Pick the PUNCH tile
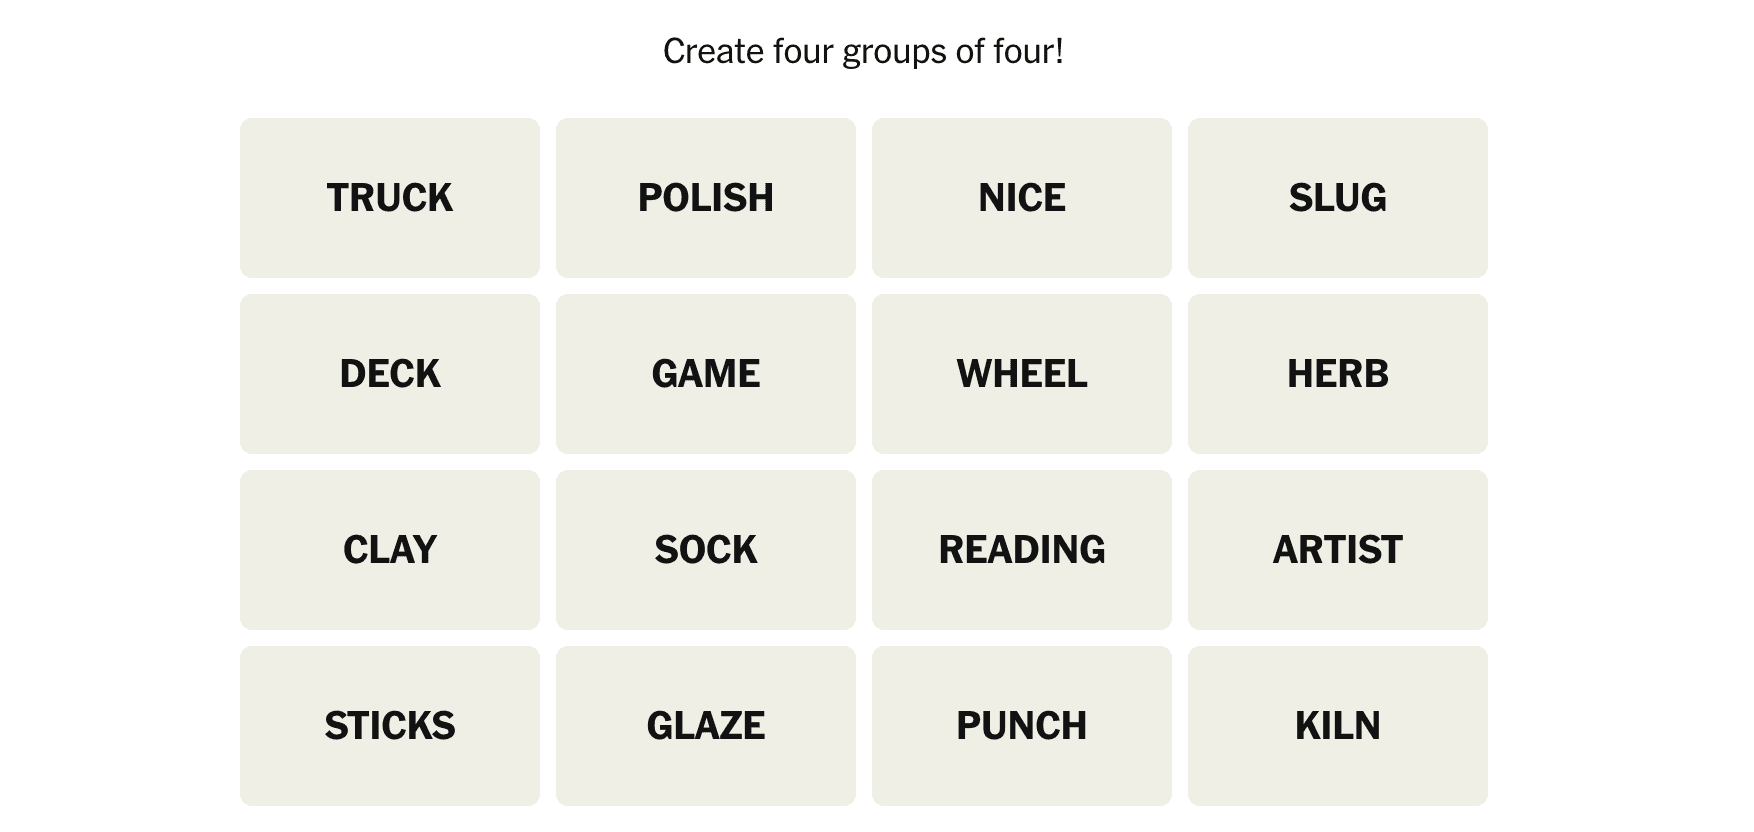Viewport: 1754px width, 832px height. [x=1022, y=726]
